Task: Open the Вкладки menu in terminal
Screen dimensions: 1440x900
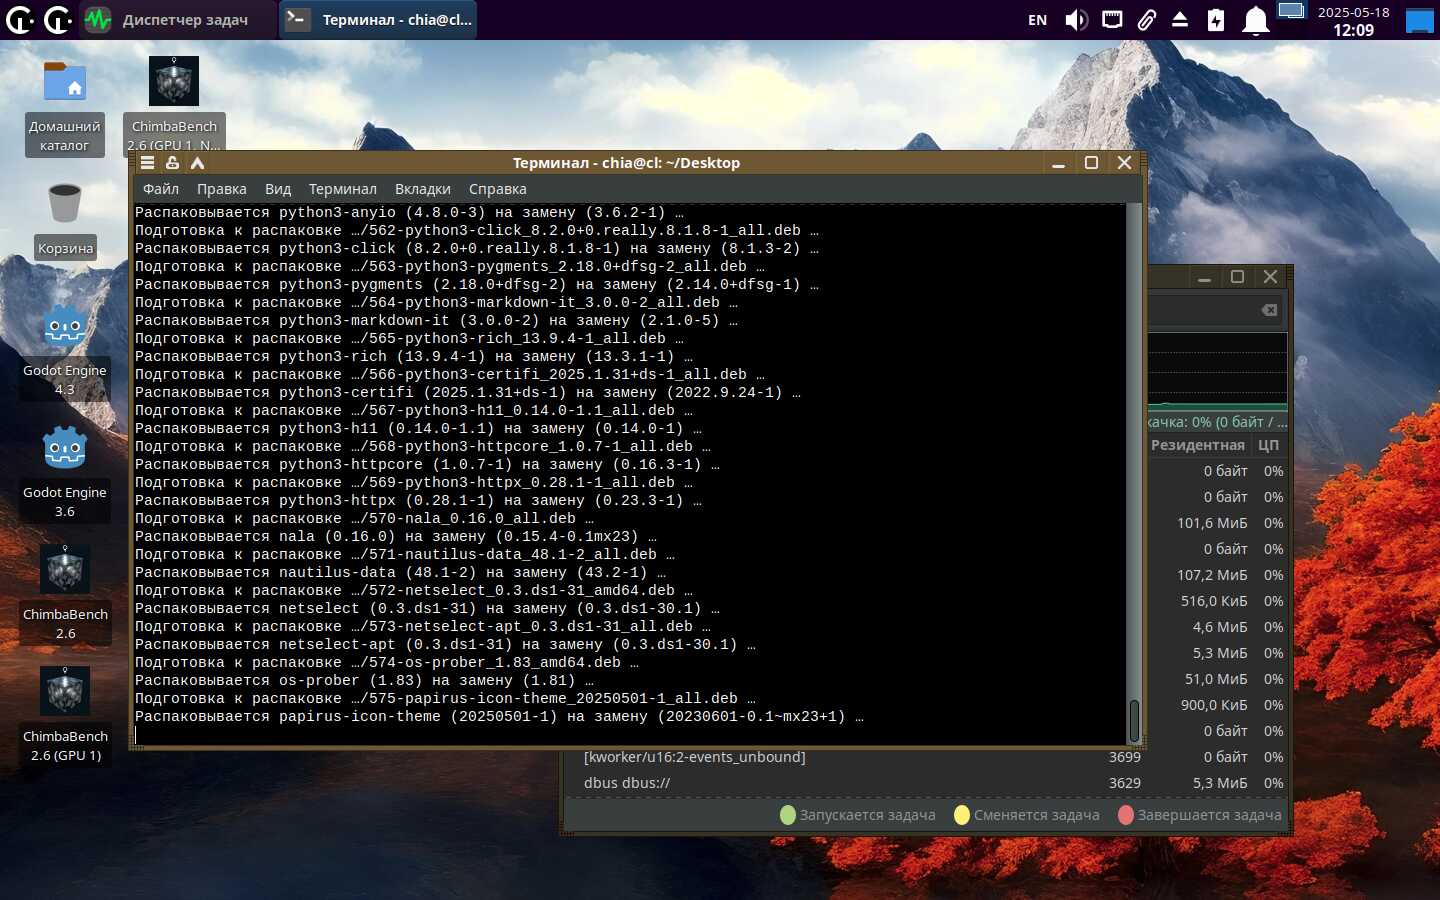Action: click(x=423, y=189)
